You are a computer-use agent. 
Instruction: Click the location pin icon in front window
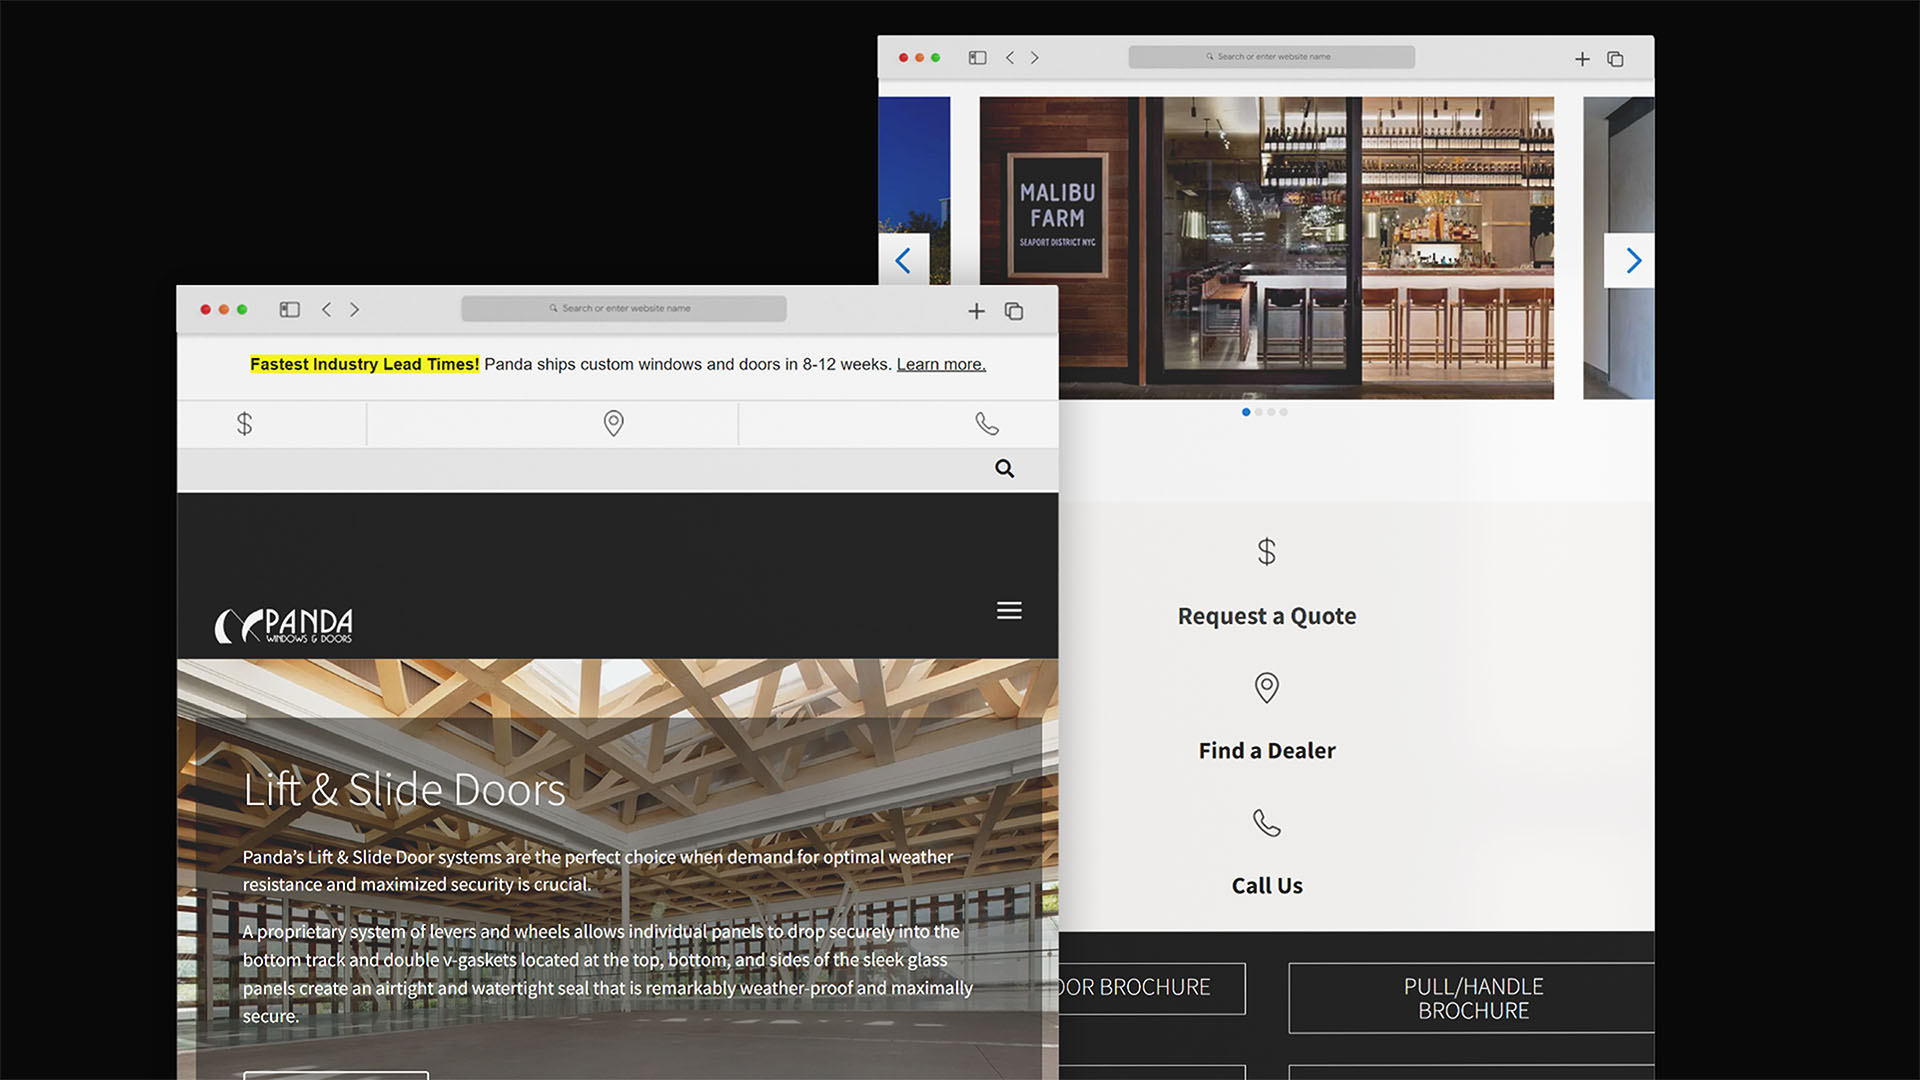pyautogui.click(x=614, y=424)
